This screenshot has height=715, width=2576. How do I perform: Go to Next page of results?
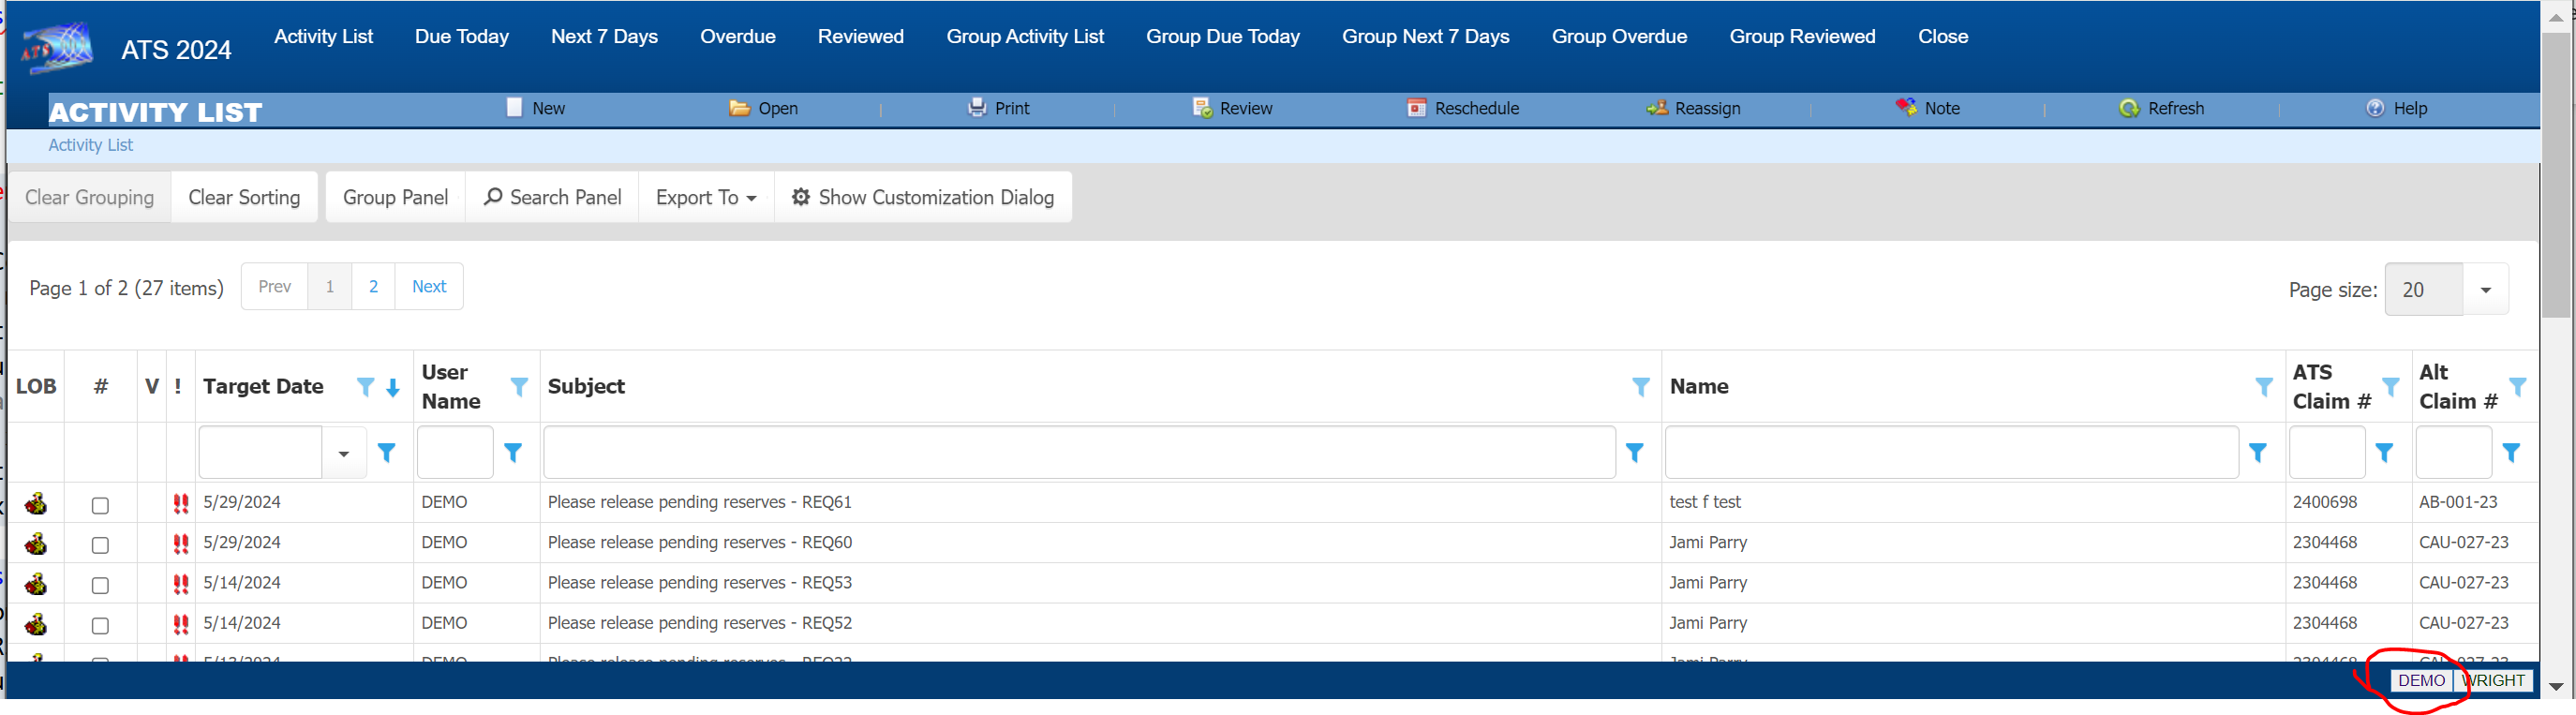point(428,287)
